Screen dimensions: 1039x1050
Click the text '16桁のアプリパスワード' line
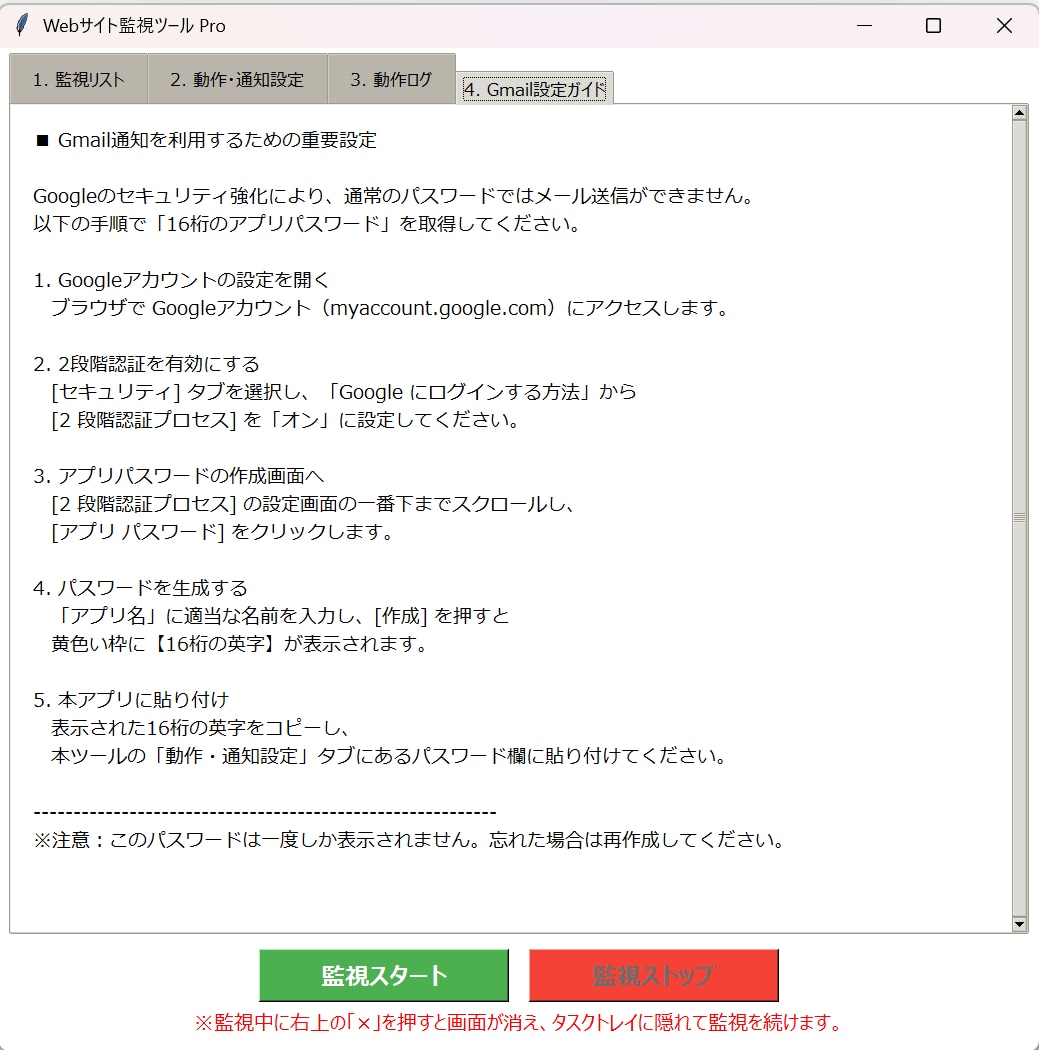pos(307,224)
